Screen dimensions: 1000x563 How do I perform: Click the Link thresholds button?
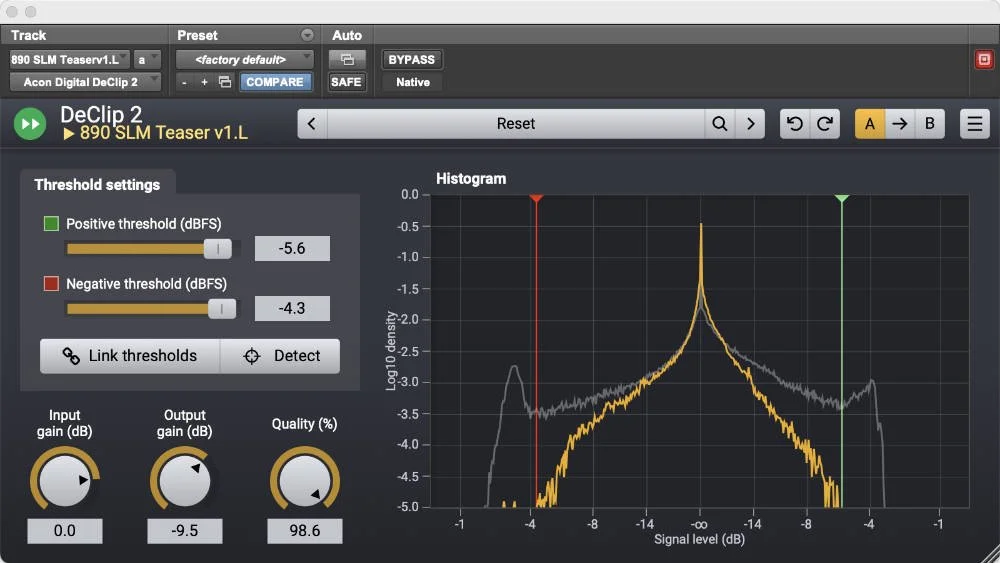coord(130,356)
